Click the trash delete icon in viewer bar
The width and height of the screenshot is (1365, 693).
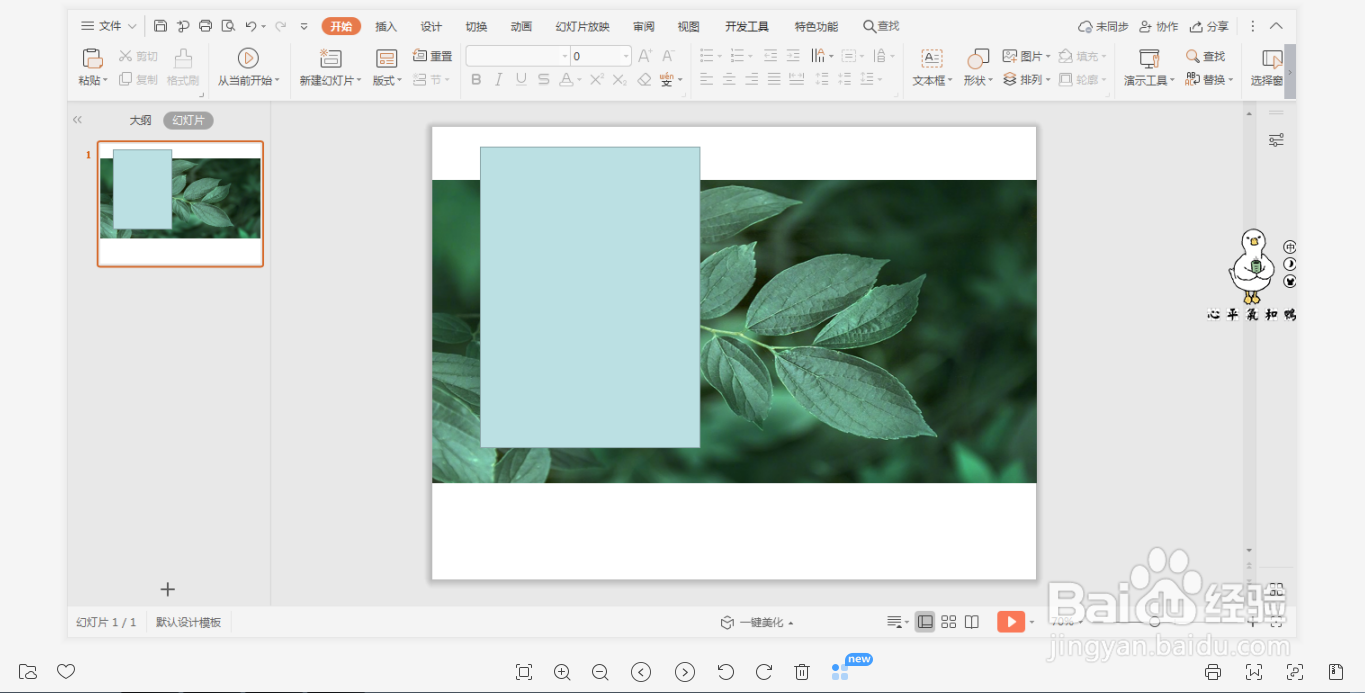tap(801, 672)
